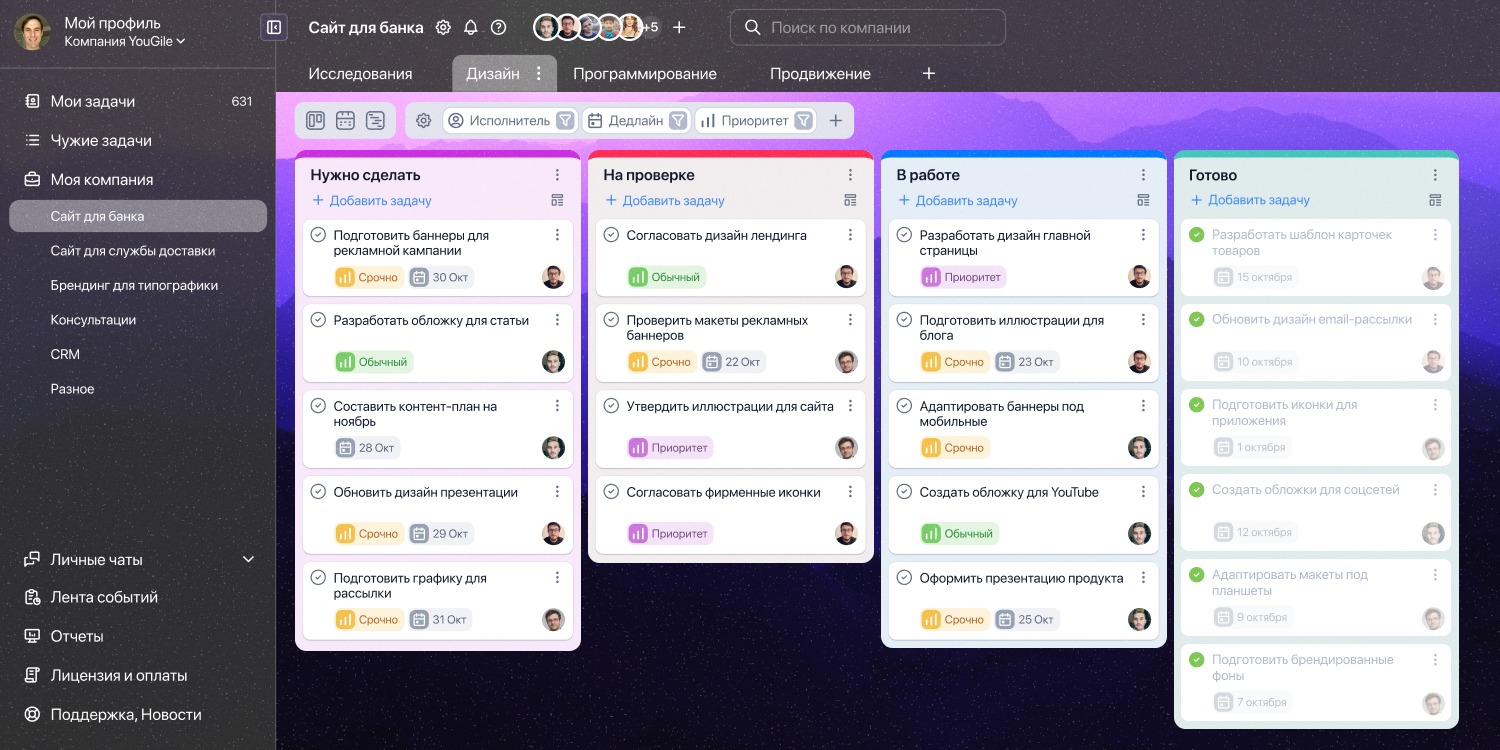This screenshot has width=1500, height=750.
Task: Switch to the Программирование tab
Action: click(x=645, y=74)
